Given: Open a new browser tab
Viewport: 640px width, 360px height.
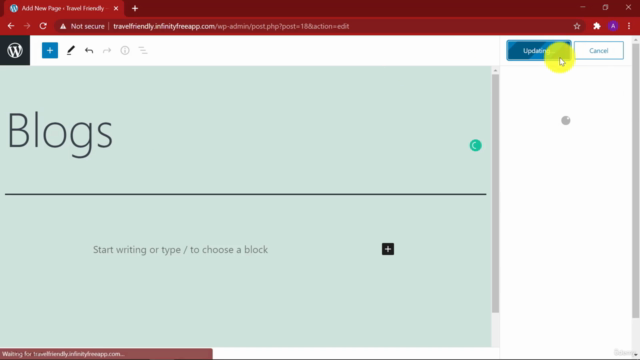Looking at the screenshot, I should (135, 8).
